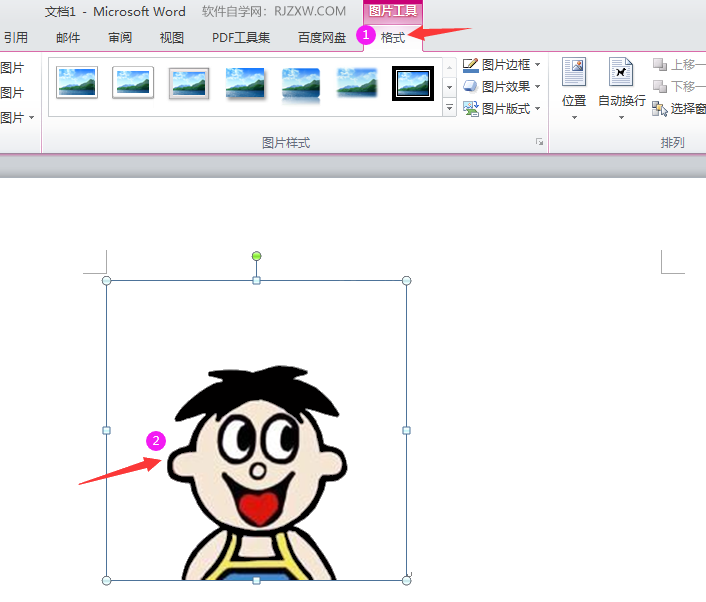The height and width of the screenshot is (602, 706).
Task: Apply the fifth reflected rounded picture style
Action: coord(301,85)
